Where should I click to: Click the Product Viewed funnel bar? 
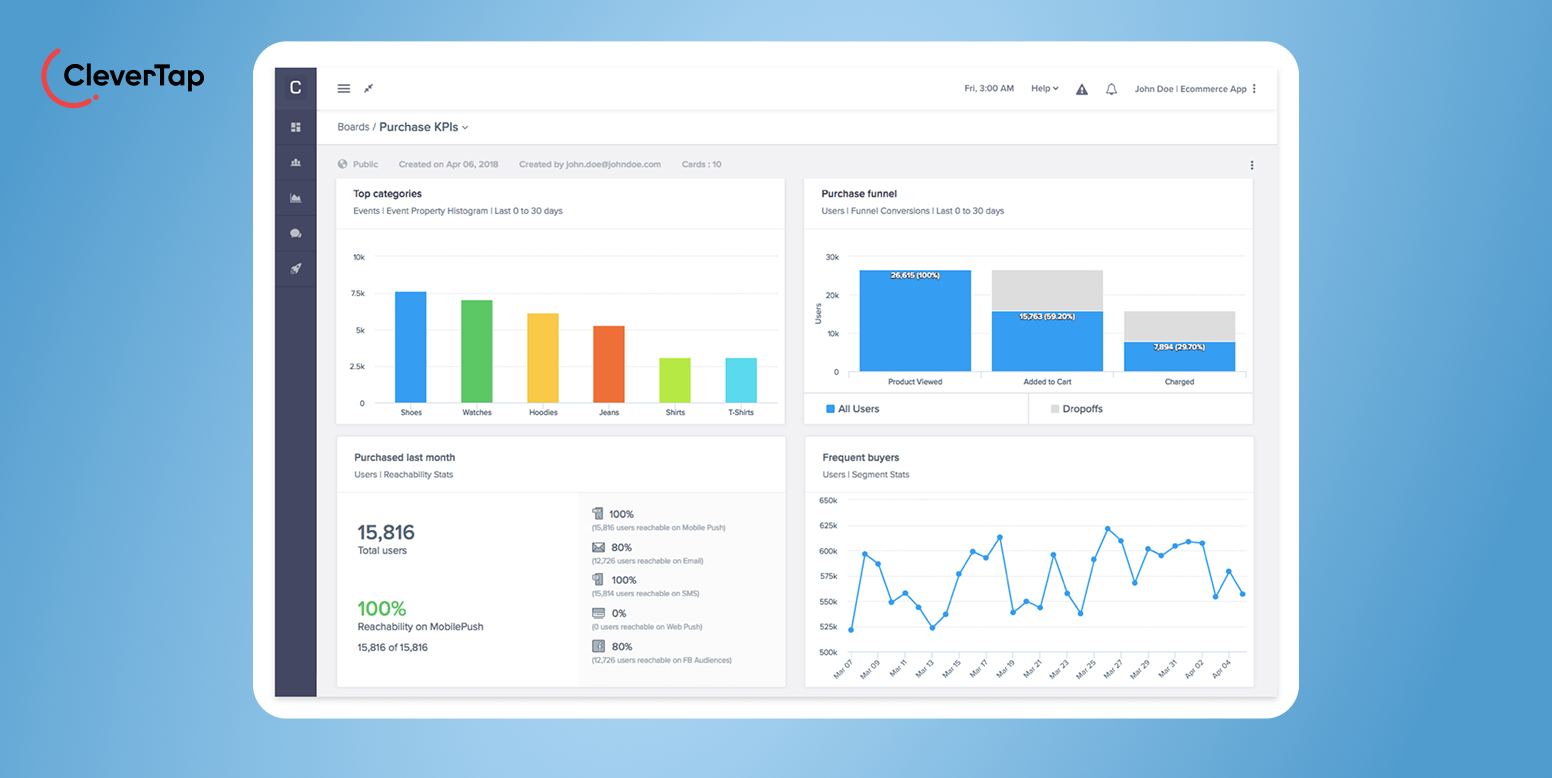(x=915, y=321)
